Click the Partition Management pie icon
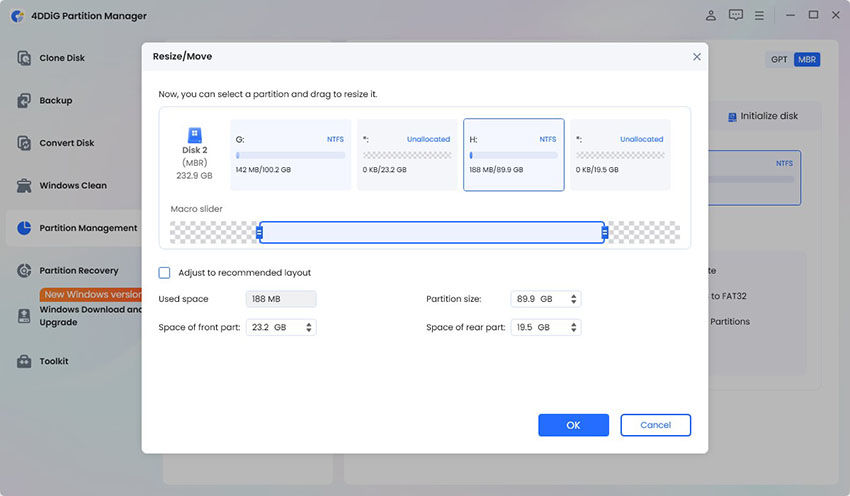 coord(24,228)
